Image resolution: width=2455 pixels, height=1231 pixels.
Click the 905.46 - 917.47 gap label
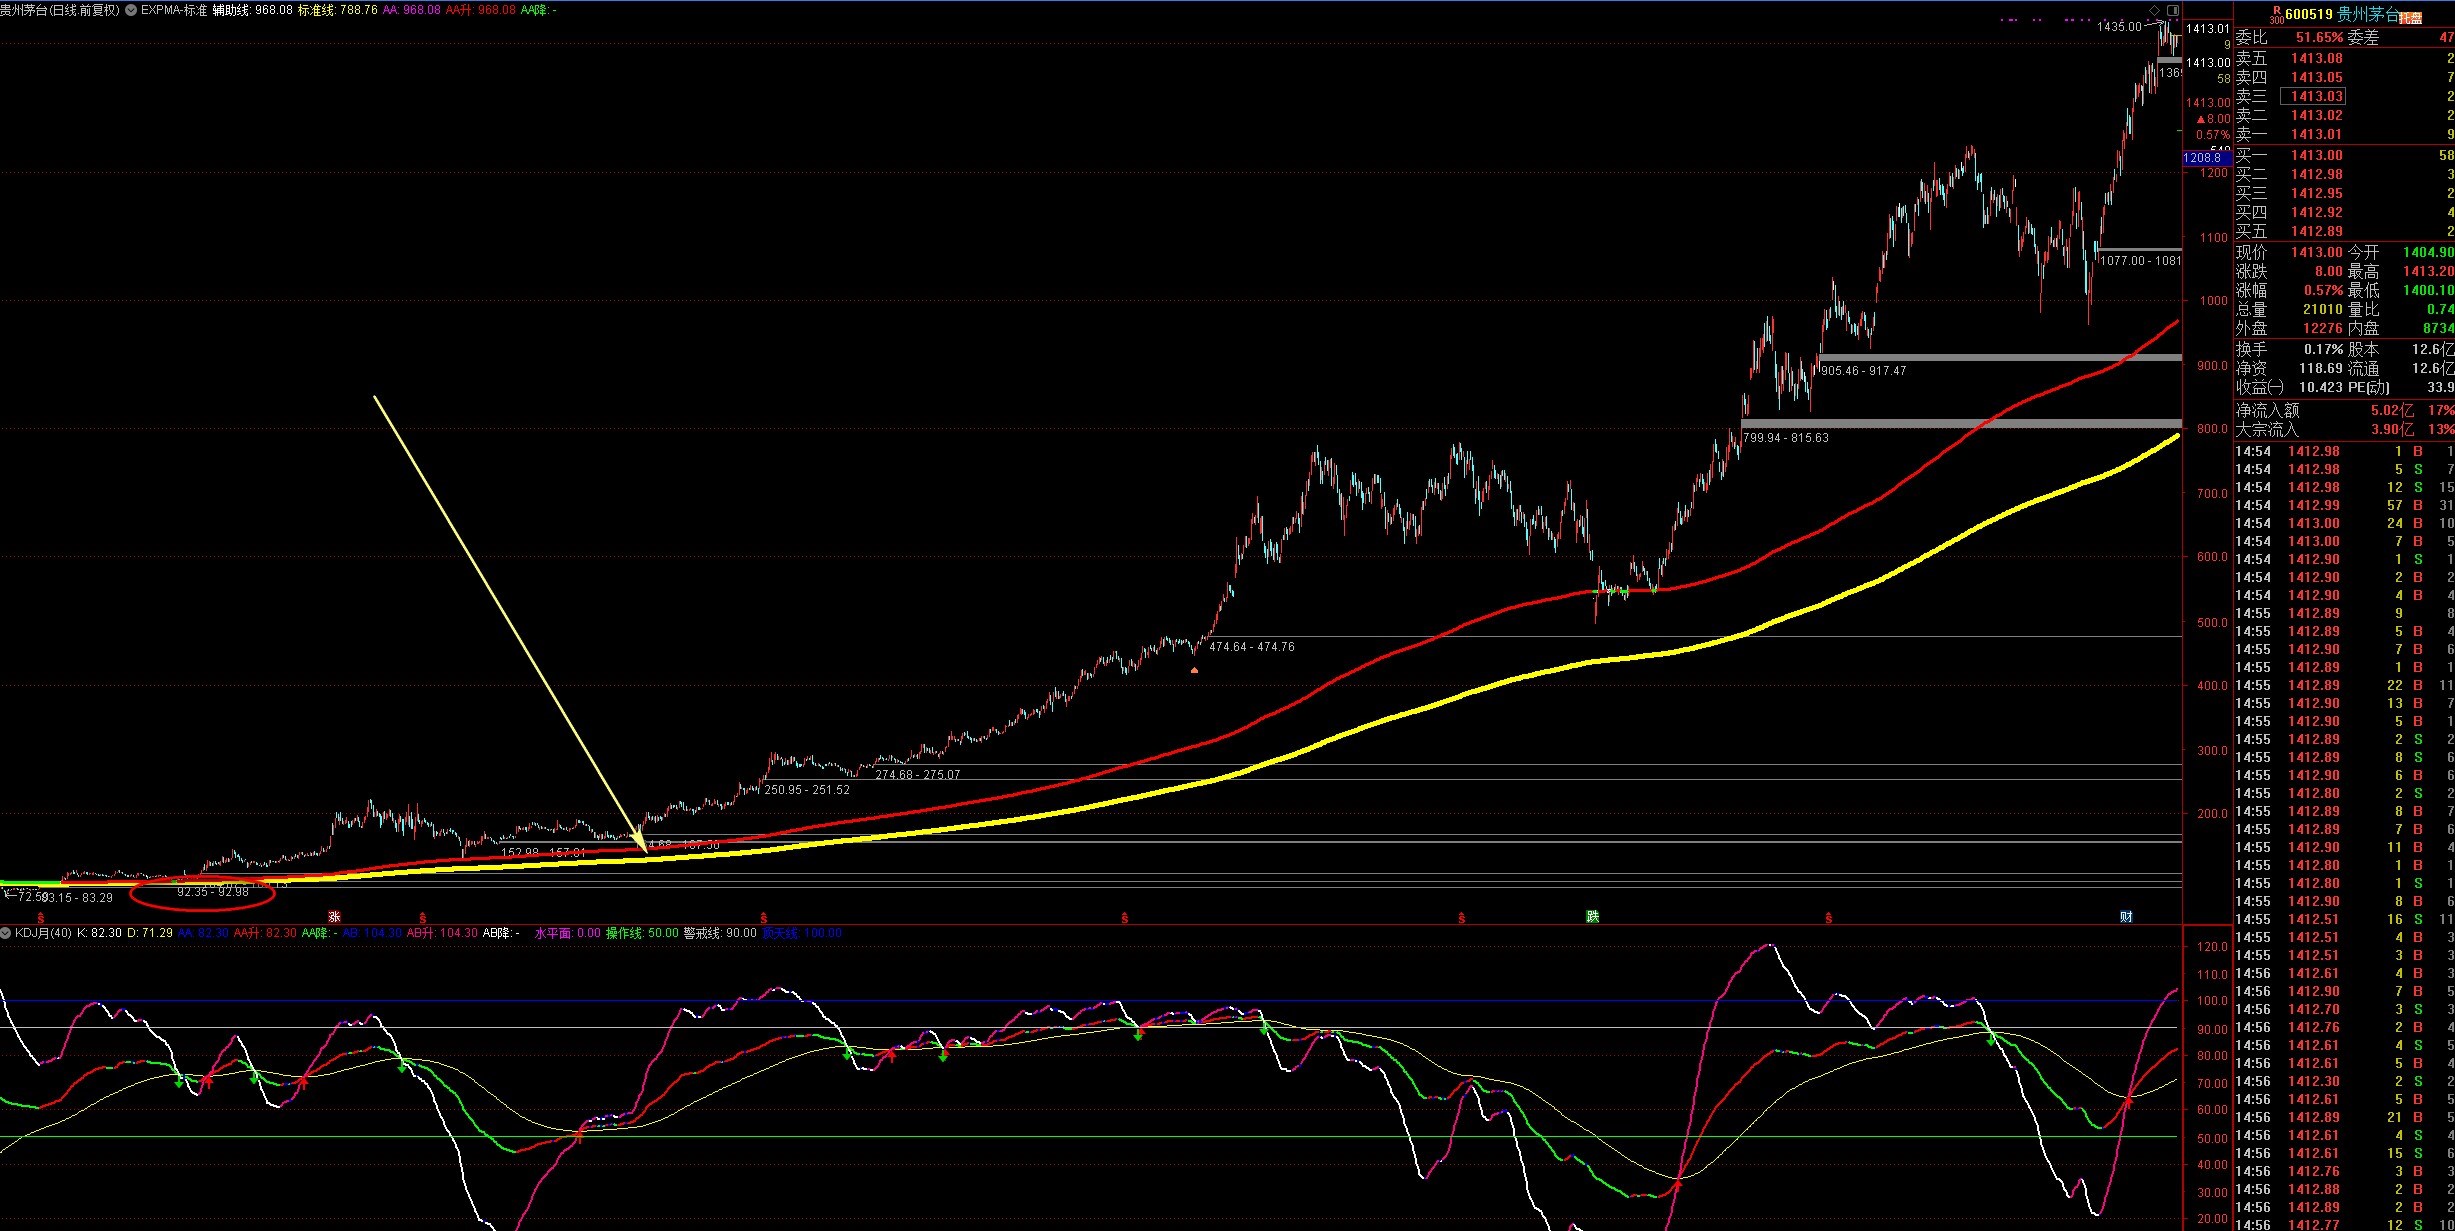click(x=1863, y=371)
